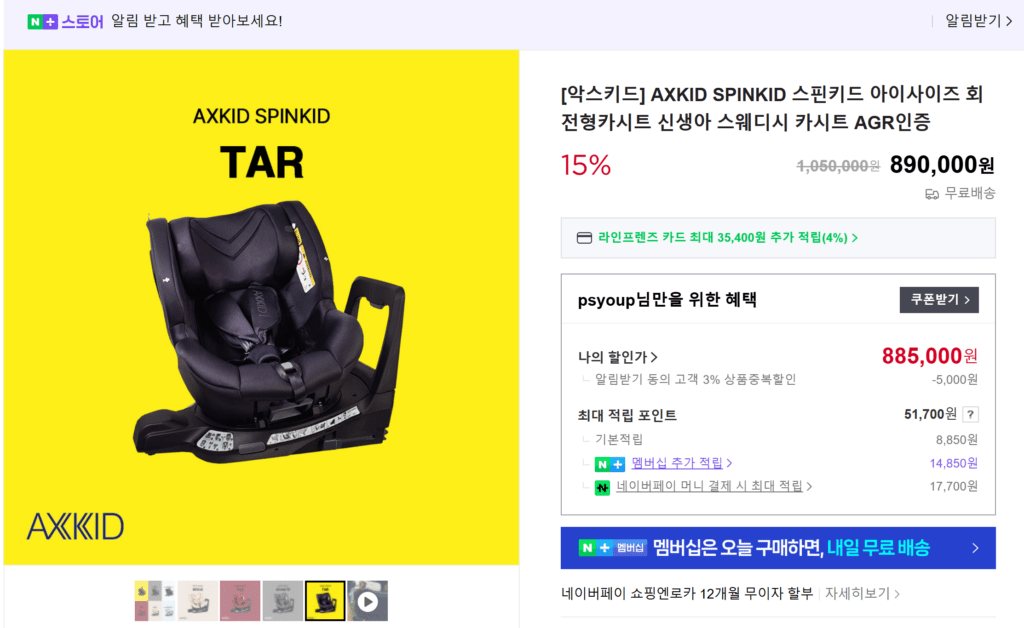Expand the 나의 할인가 discount details

pos(617,357)
